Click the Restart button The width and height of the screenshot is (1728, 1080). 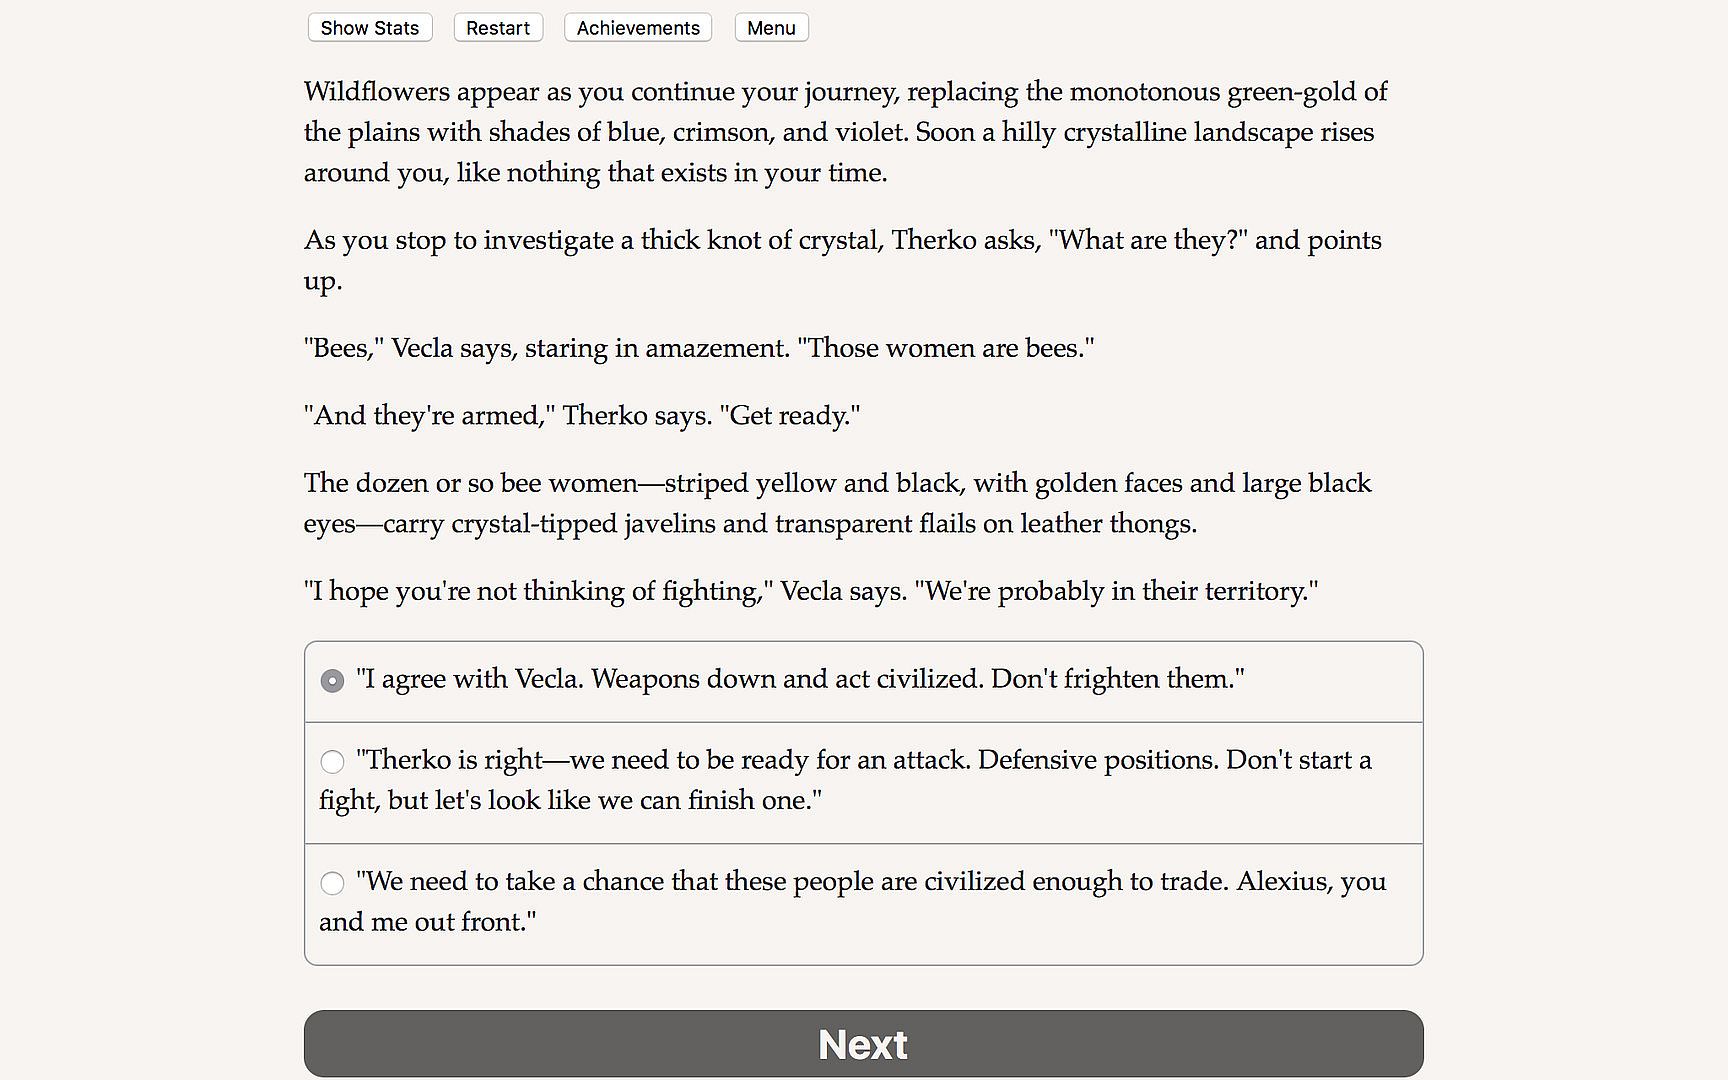pyautogui.click(x=498, y=28)
